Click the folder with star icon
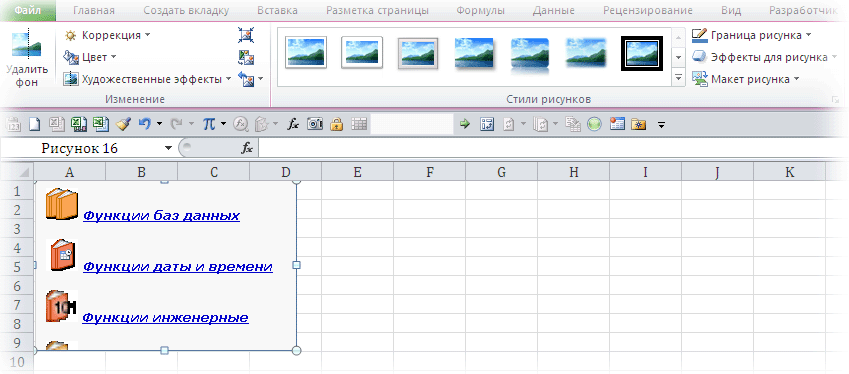Screen dimensions: 849x374 click(x=639, y=124)
